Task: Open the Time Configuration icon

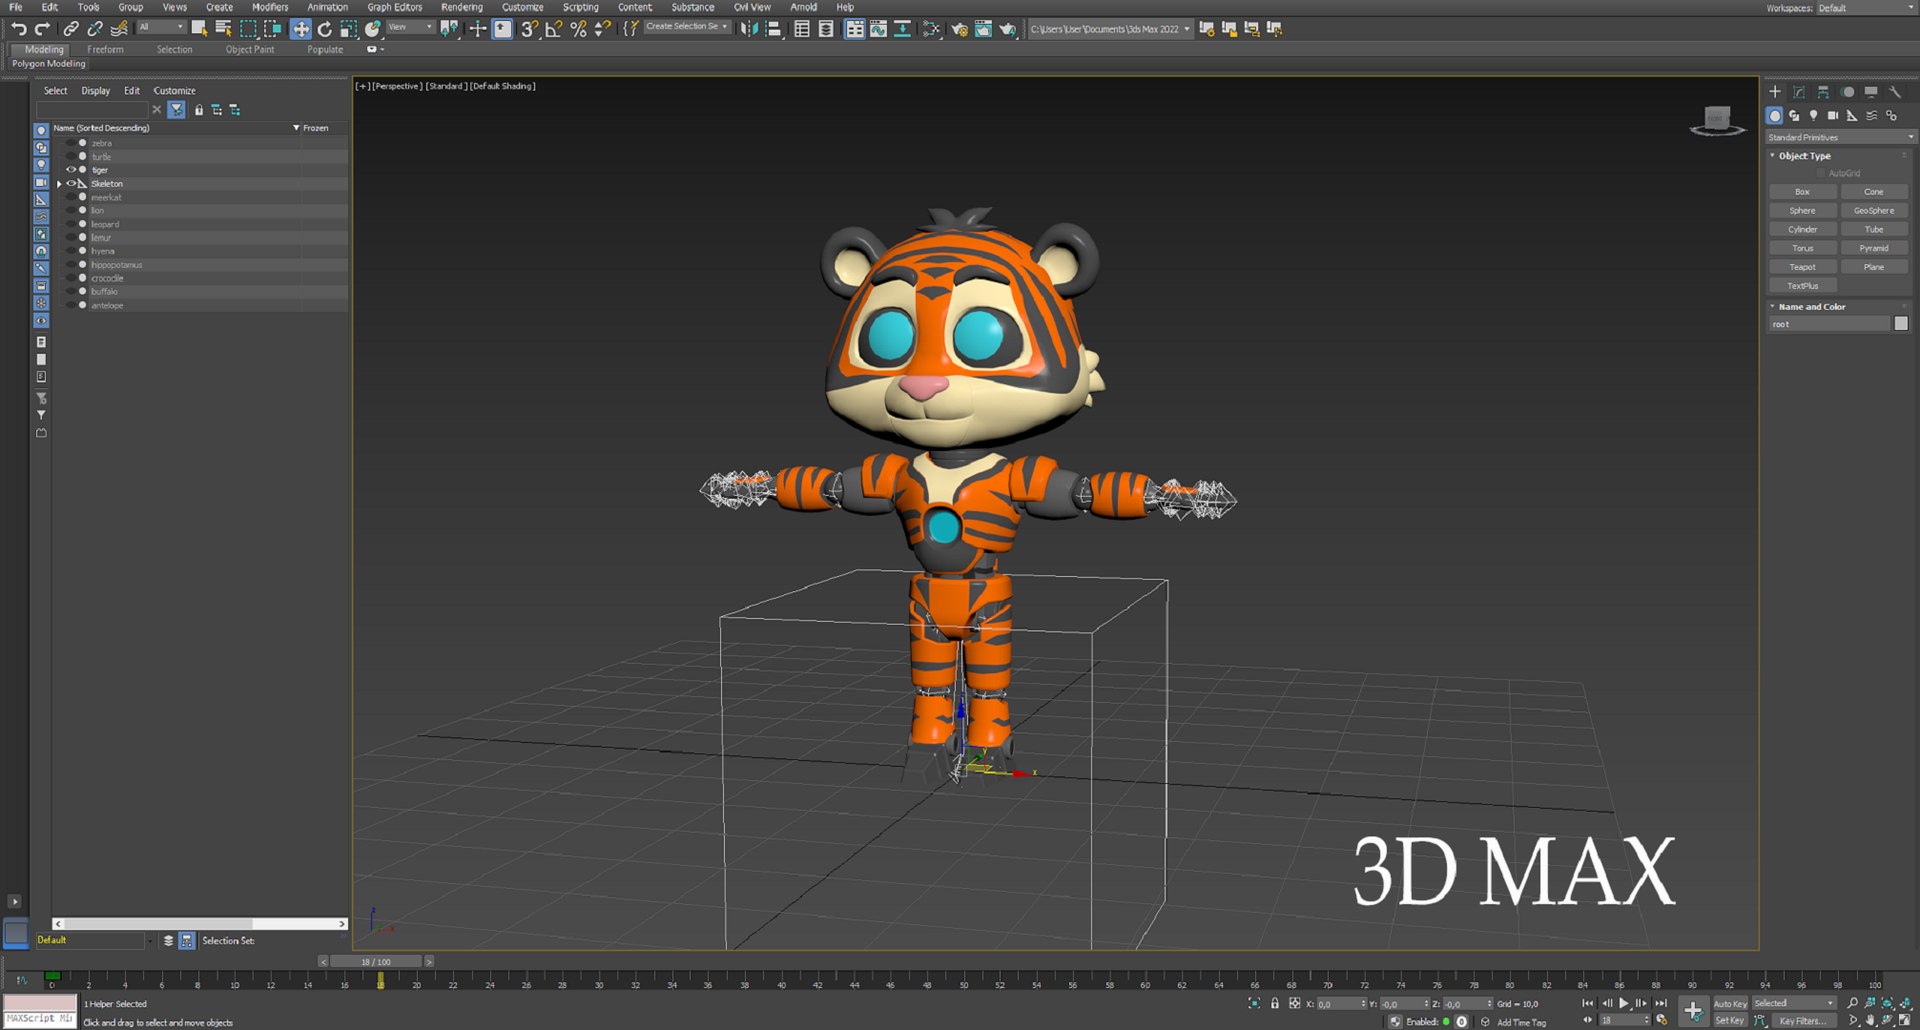Action: tap(1662, 1021)
